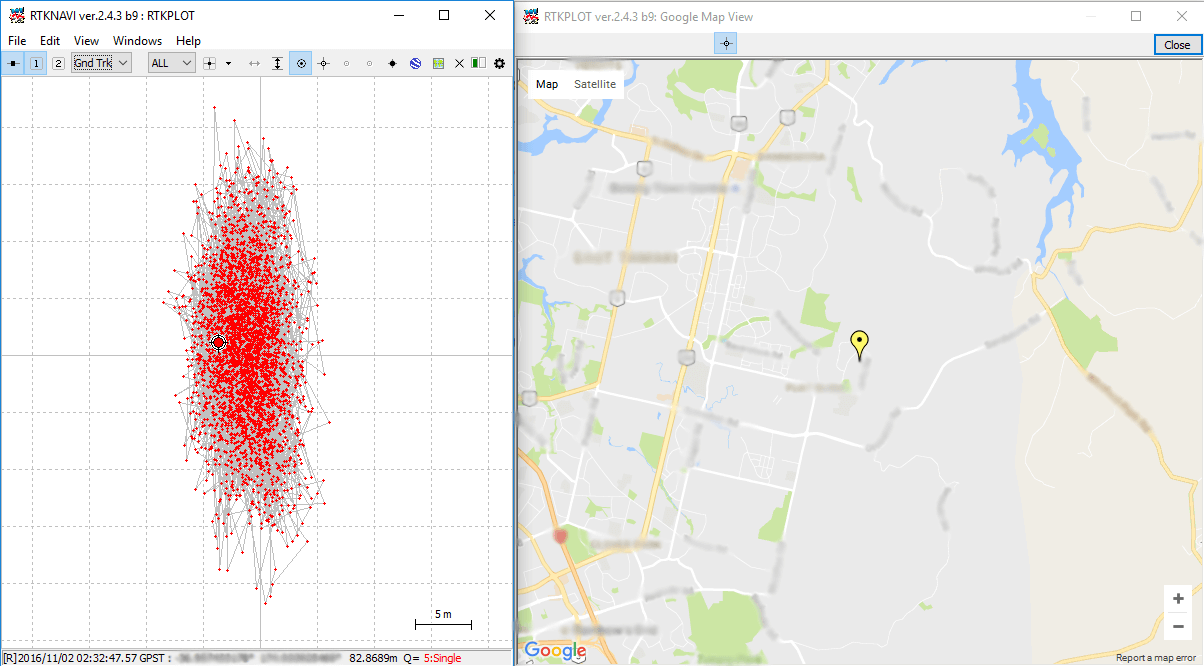Click the horizontal fit arrows icon

coord(254,63)
